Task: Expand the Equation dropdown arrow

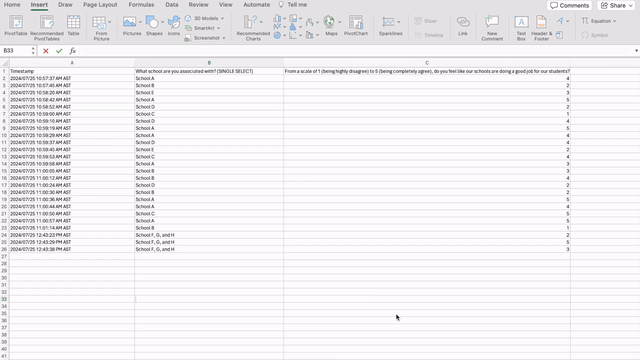Action: click(x=614, y=21)
